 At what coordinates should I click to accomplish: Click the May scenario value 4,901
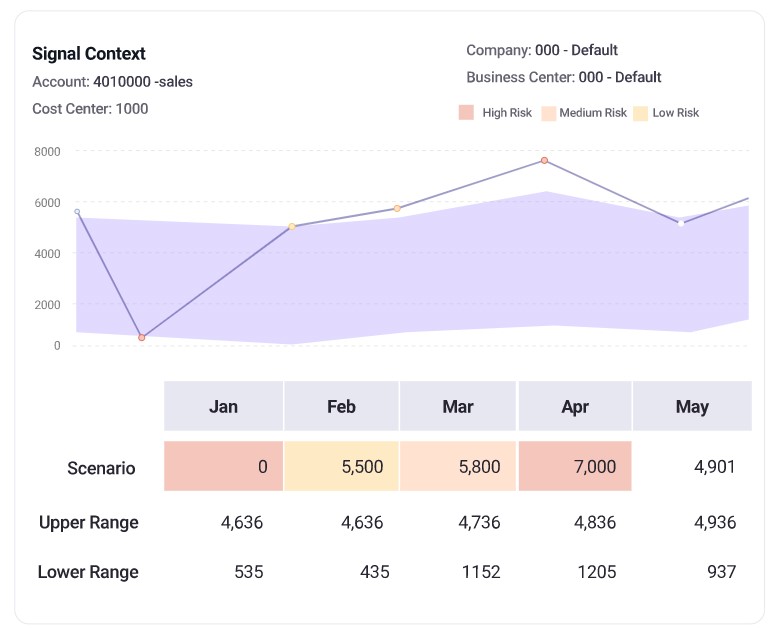pyautogui.click(x=692, y=466)
